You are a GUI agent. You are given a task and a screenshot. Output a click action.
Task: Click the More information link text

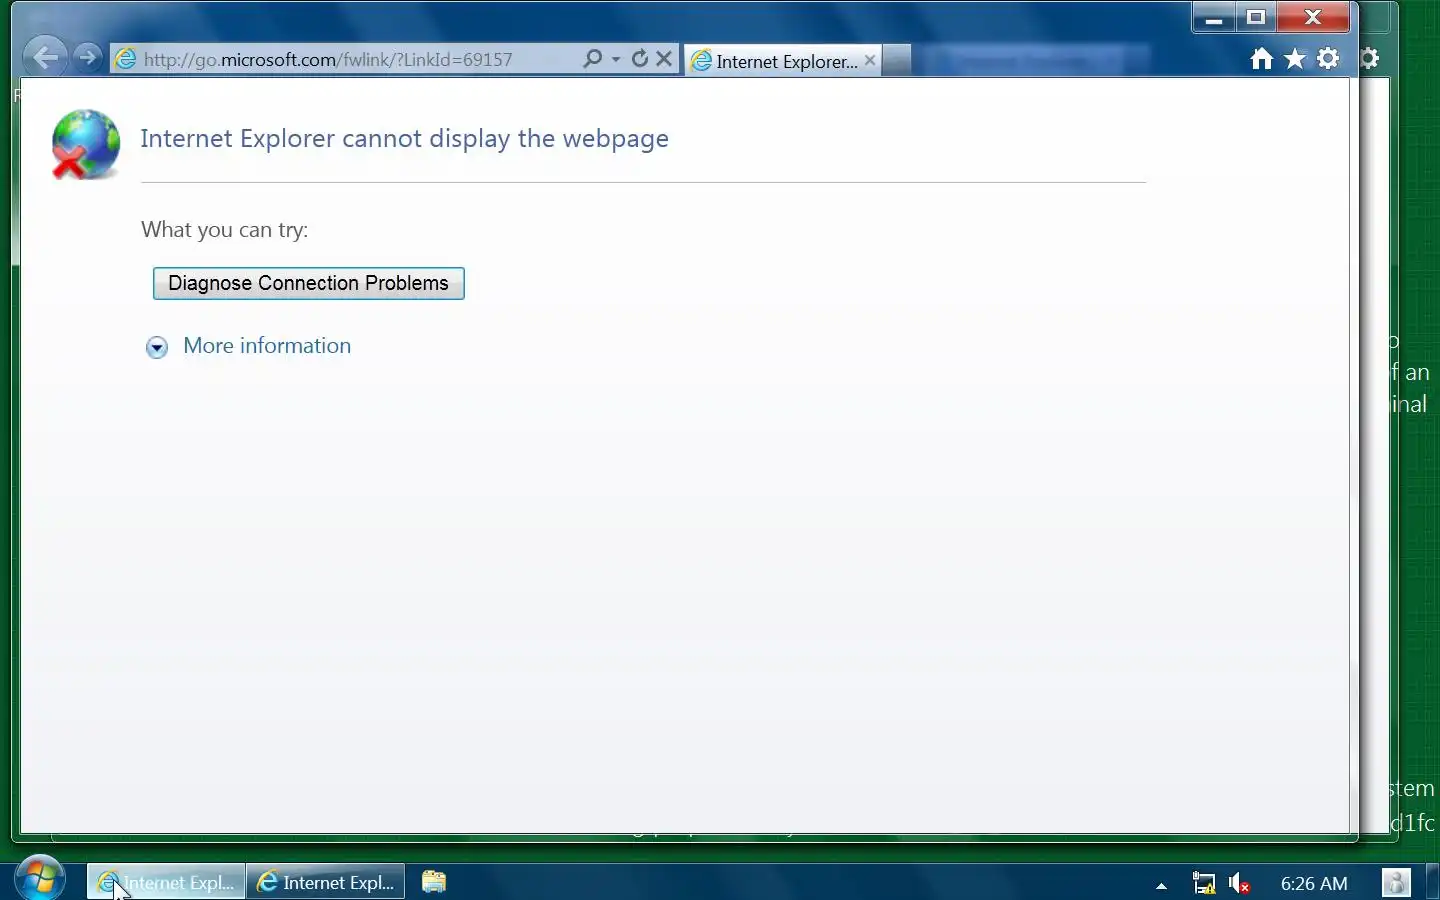point(267,346)
